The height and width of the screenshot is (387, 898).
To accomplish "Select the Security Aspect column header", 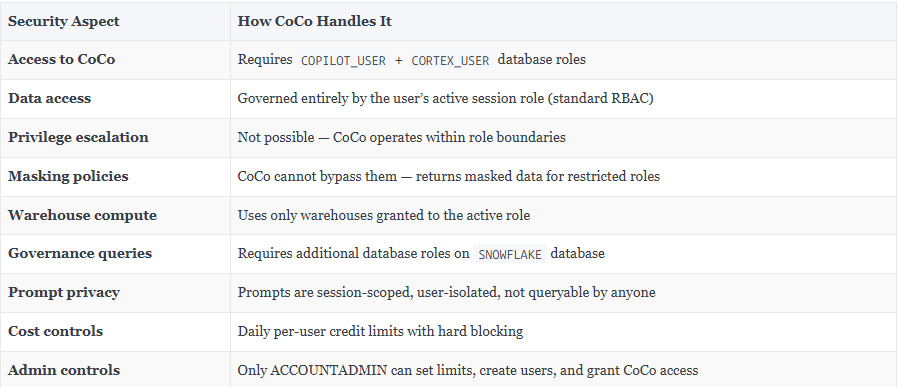I will tap(64, 21).
